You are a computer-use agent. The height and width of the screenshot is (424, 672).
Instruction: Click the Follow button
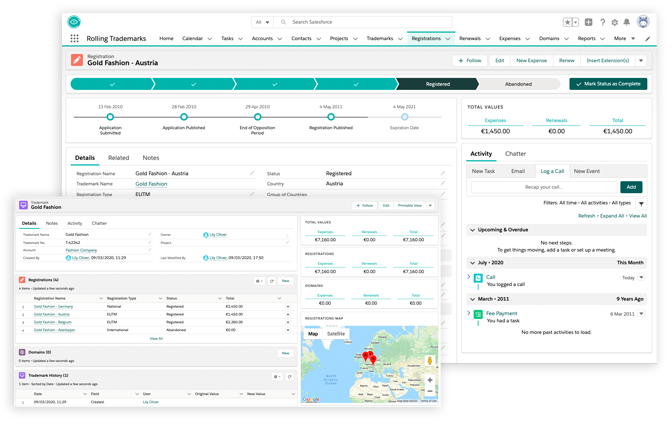470,60
